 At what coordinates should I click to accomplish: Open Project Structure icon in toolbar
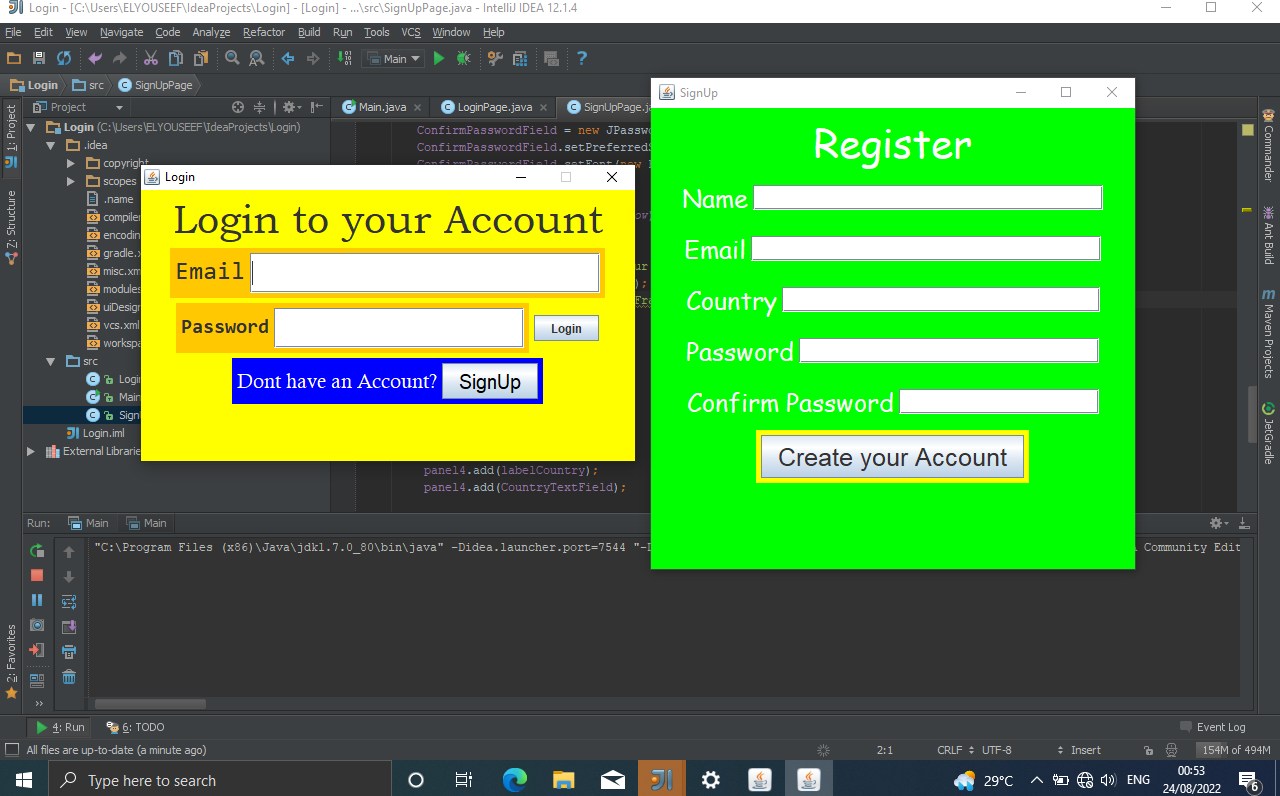coord(520,59)
